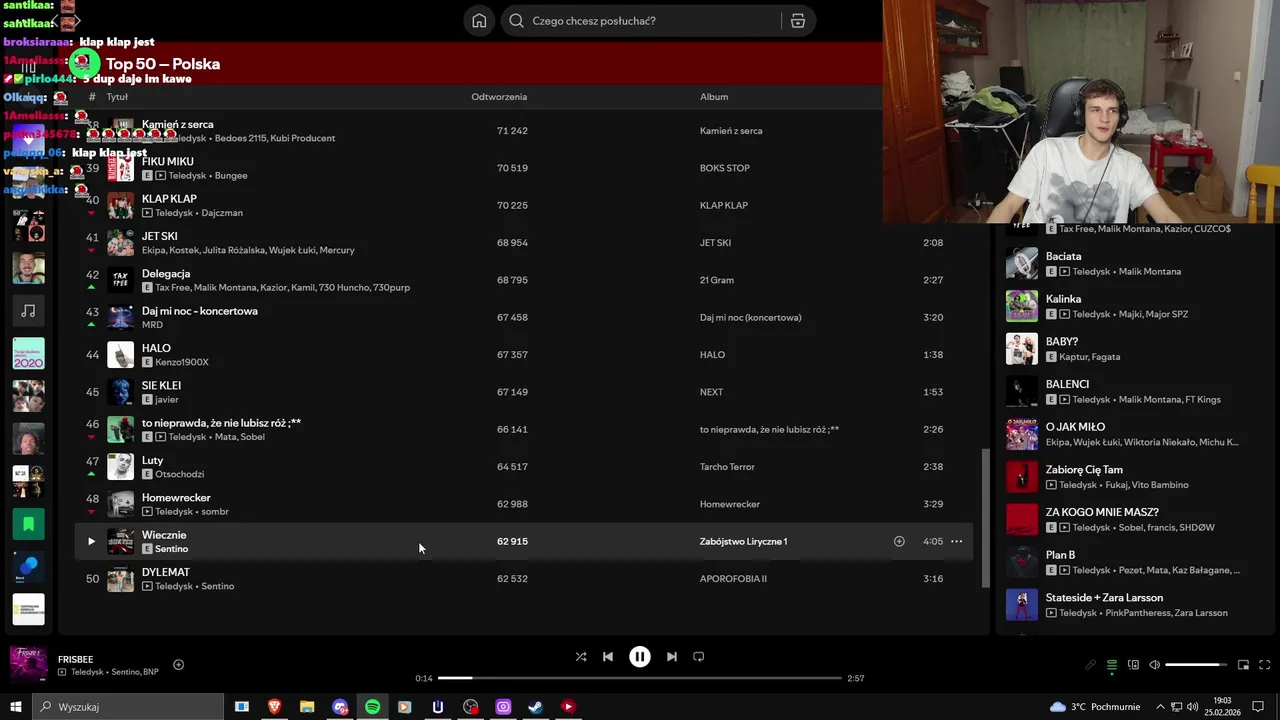
Task: Select the track SIE KLEI by javier
Action: (x=524, y=392)
